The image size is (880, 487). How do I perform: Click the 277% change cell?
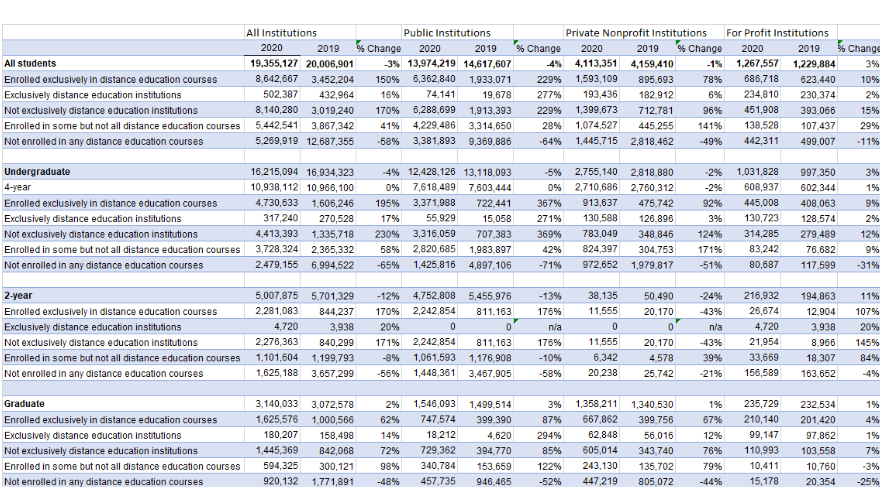(x=539, y=95)
